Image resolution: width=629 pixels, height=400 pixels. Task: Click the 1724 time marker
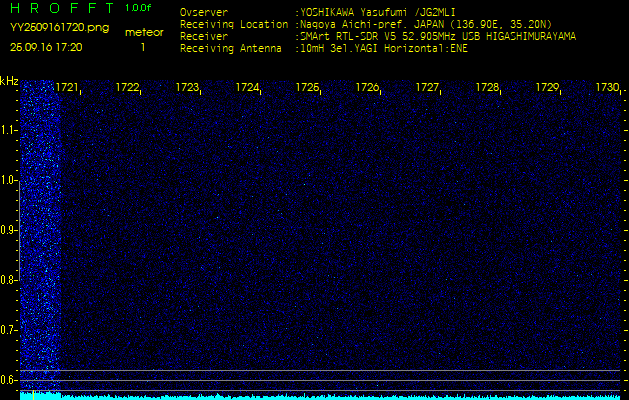247,87
